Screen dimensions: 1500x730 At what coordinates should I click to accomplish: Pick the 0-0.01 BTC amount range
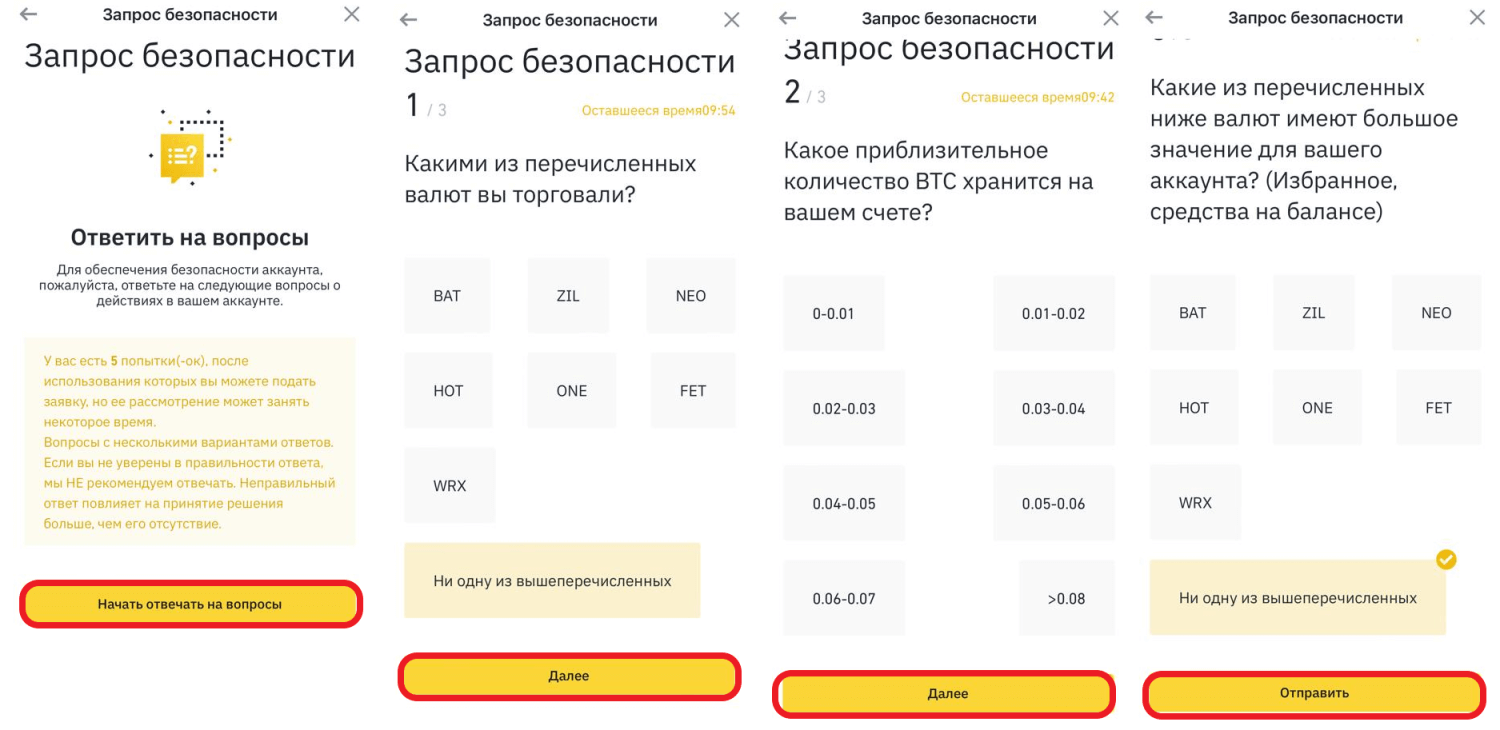tap(833, 314)
